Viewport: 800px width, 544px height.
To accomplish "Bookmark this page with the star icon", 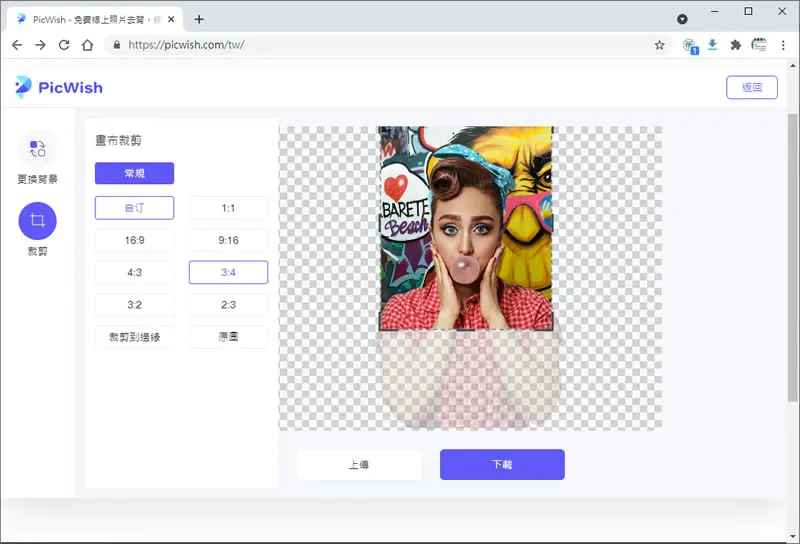I will point(659,45).
